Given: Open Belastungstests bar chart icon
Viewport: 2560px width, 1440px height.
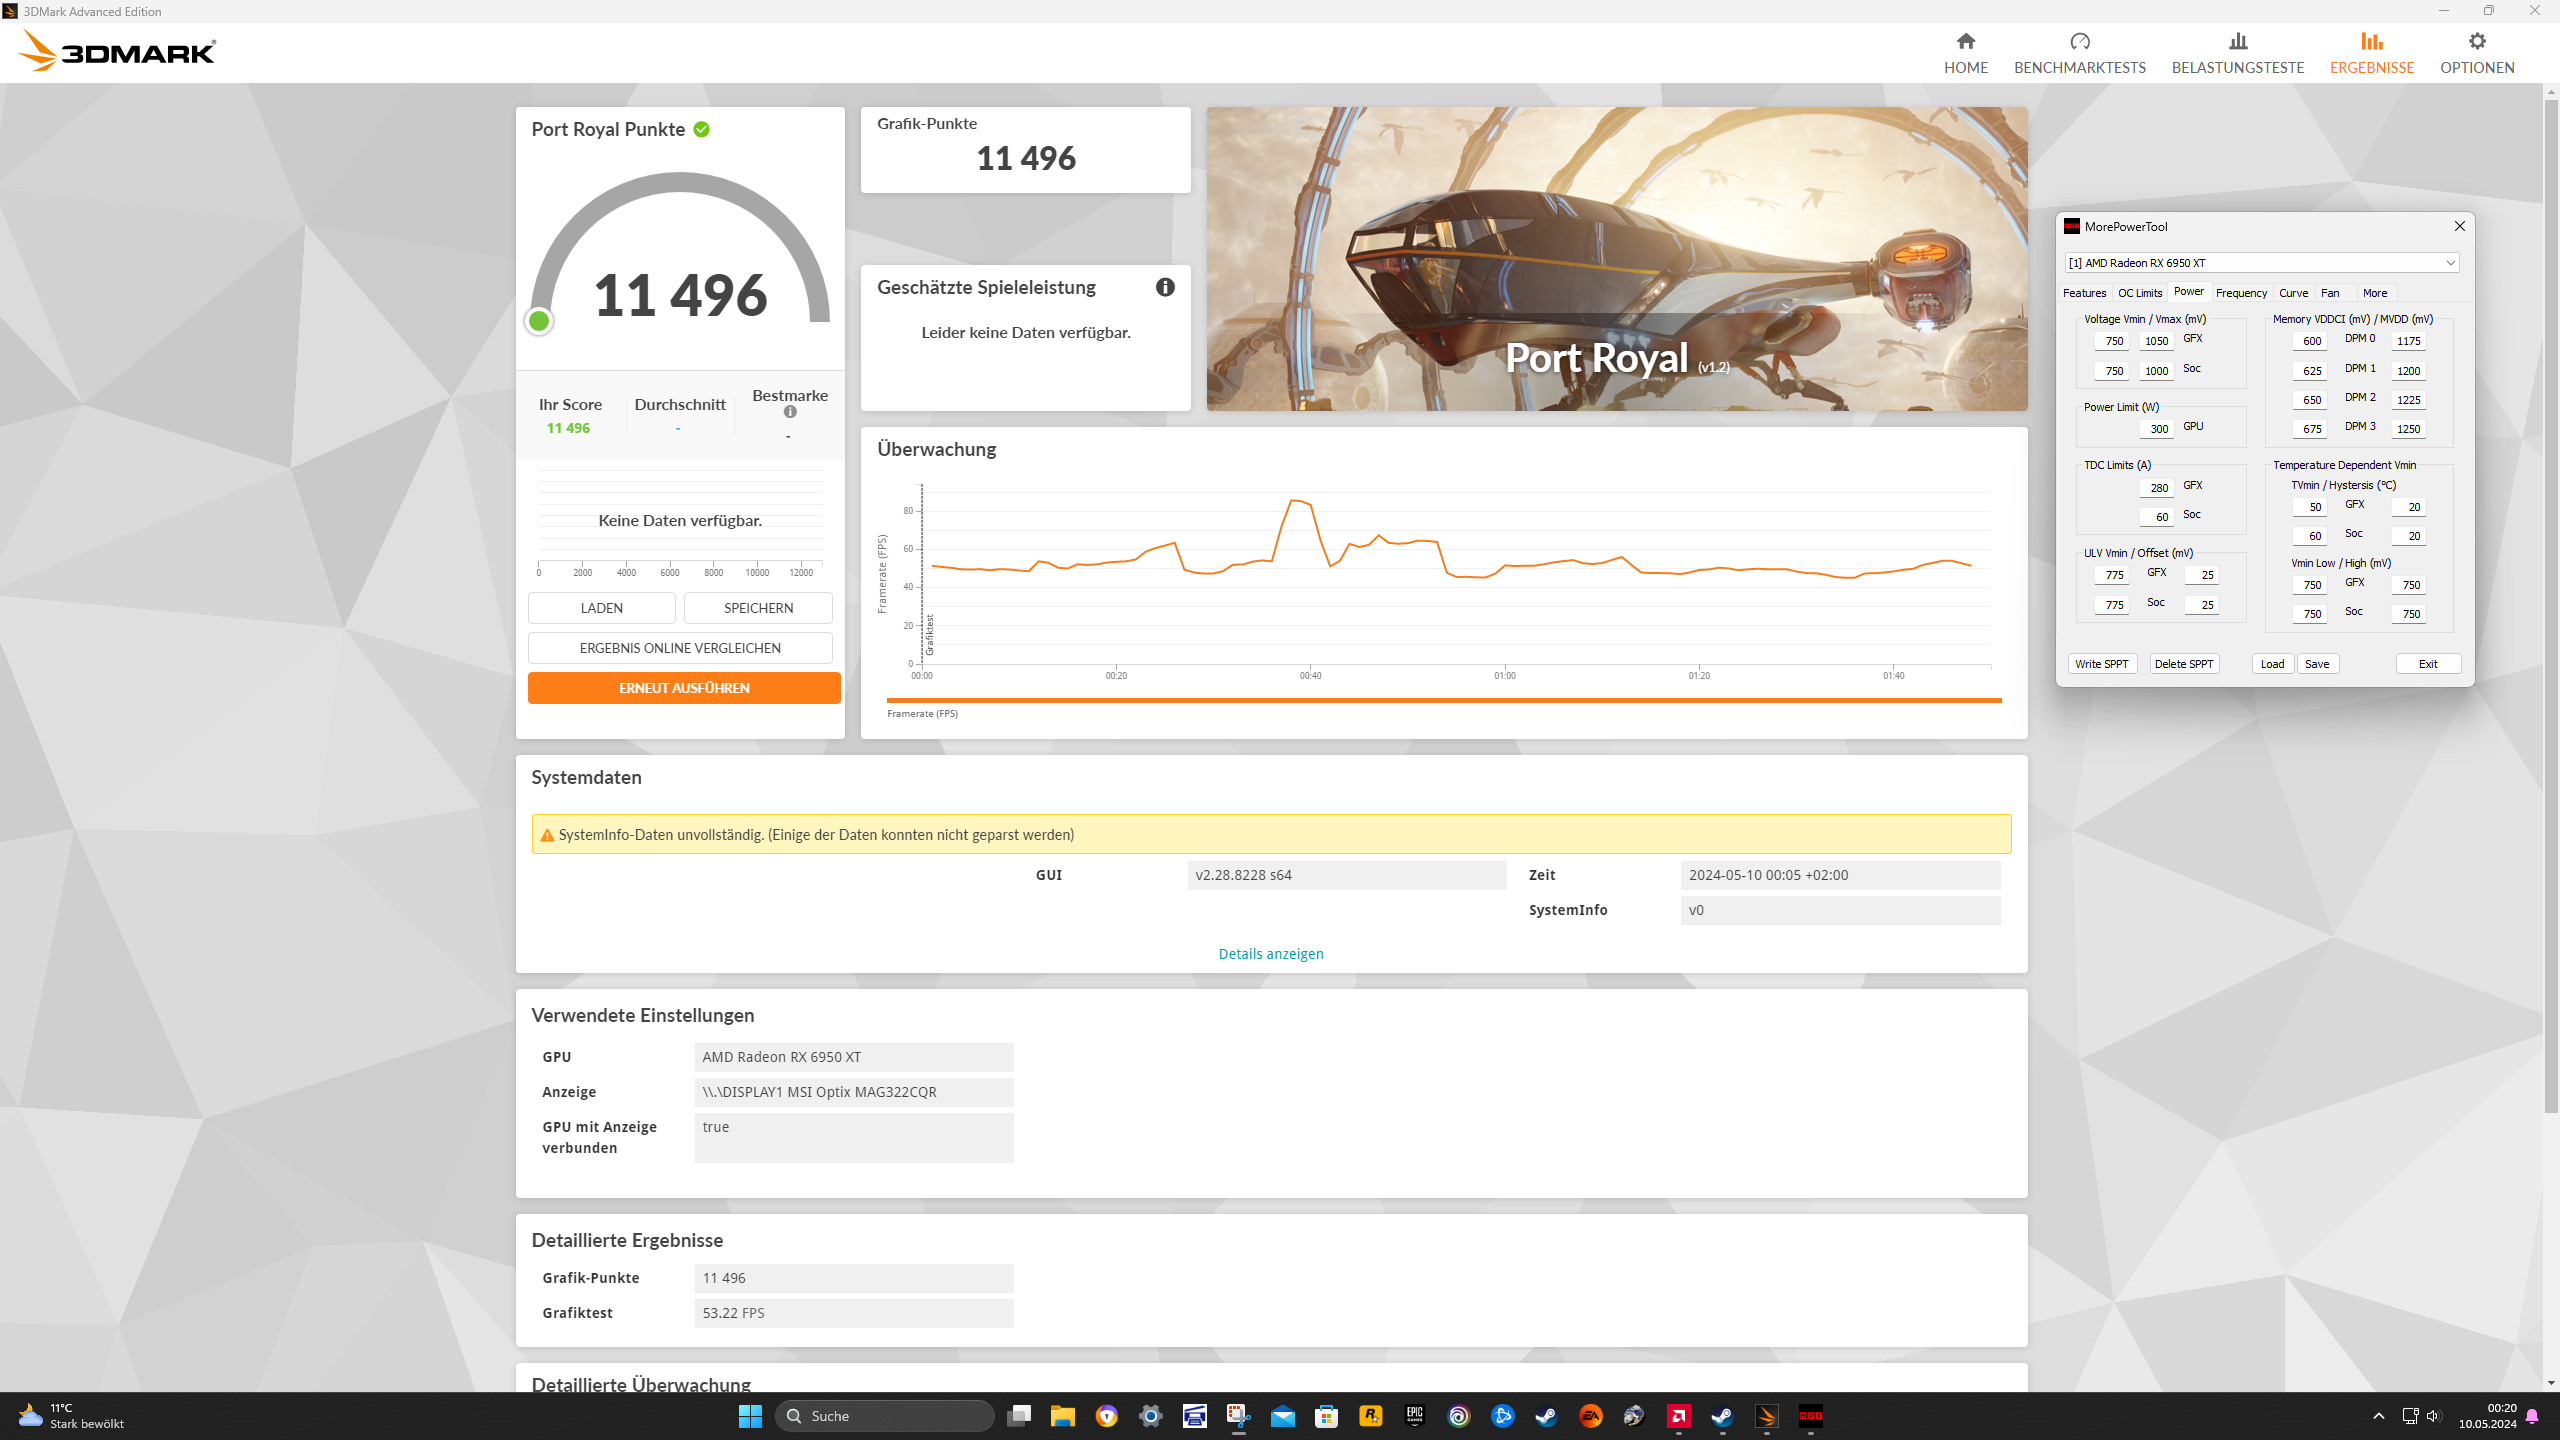Looking at the screenshot, I should pos(2237,42).
